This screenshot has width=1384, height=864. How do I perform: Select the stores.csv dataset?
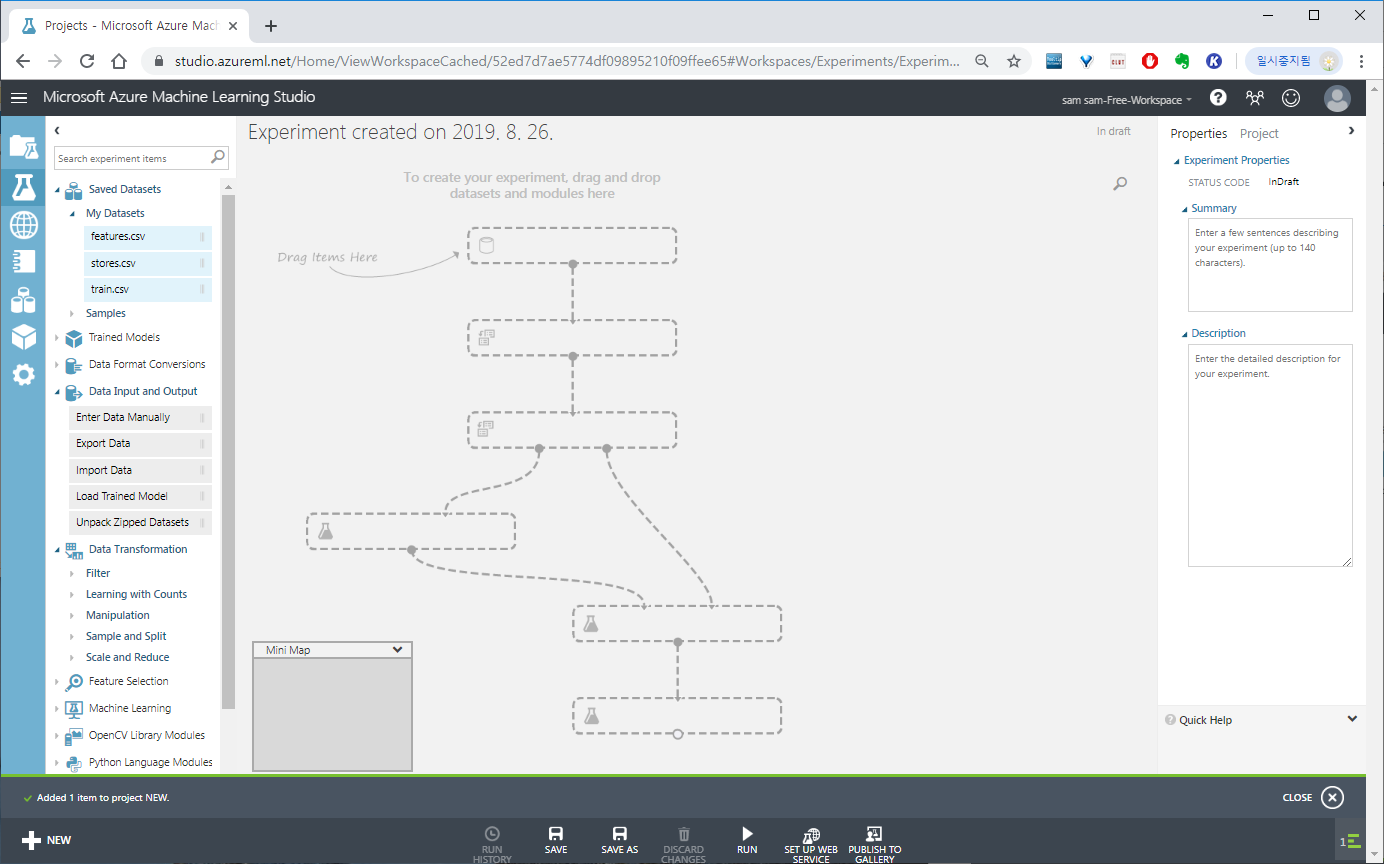[x=148, y=263]
